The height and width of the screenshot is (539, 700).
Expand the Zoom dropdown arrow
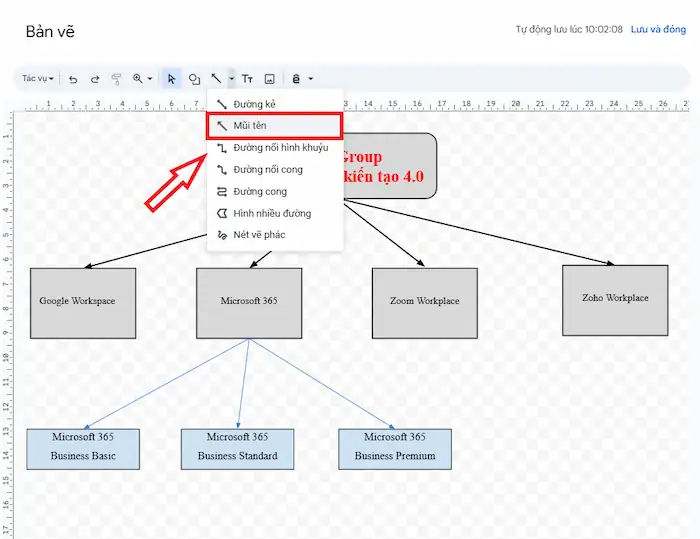pyautogui.click(x=150, y=79)
